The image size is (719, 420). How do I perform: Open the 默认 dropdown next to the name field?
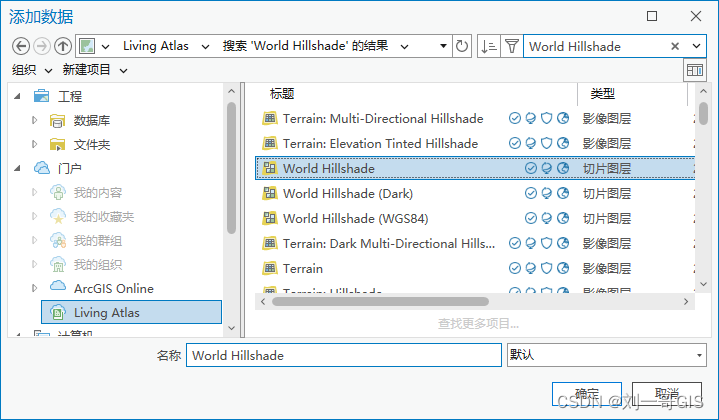pos(699,355)
